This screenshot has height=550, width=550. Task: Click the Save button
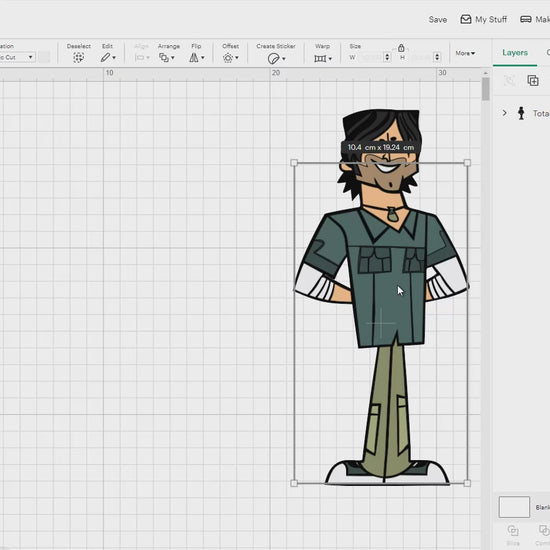coord(437,20)
